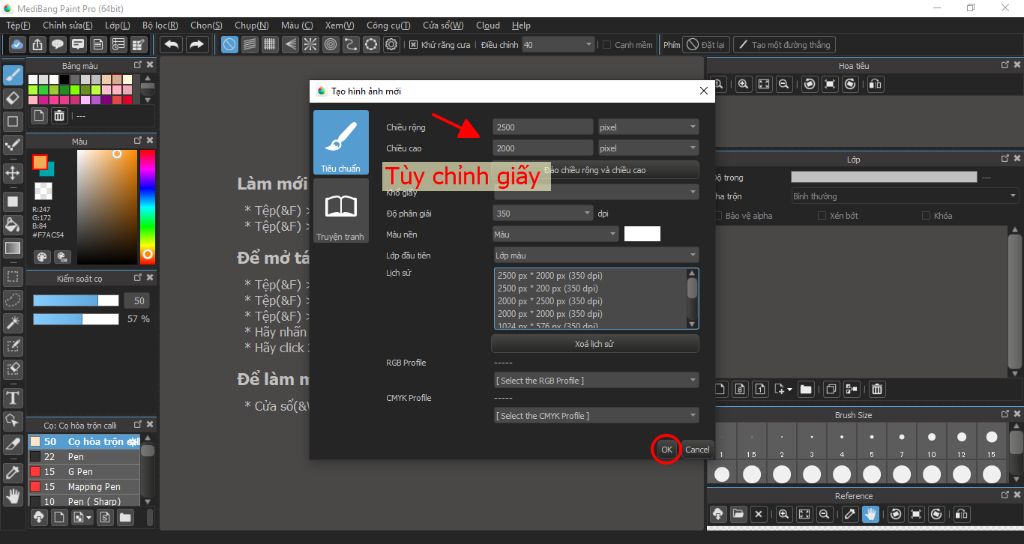Click the export share icon in toolbar
1024x544 pixels.
tap(37, 44)
